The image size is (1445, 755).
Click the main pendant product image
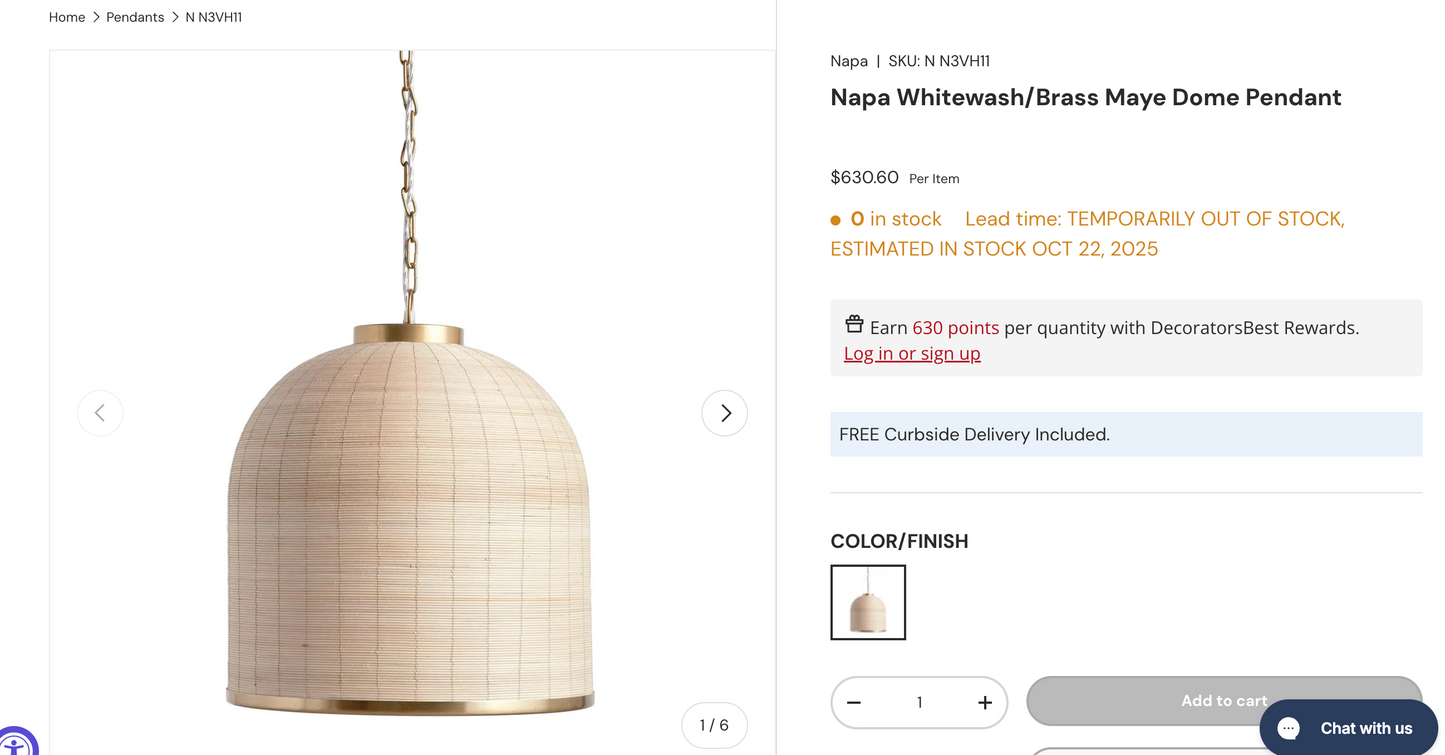(410, 500)
